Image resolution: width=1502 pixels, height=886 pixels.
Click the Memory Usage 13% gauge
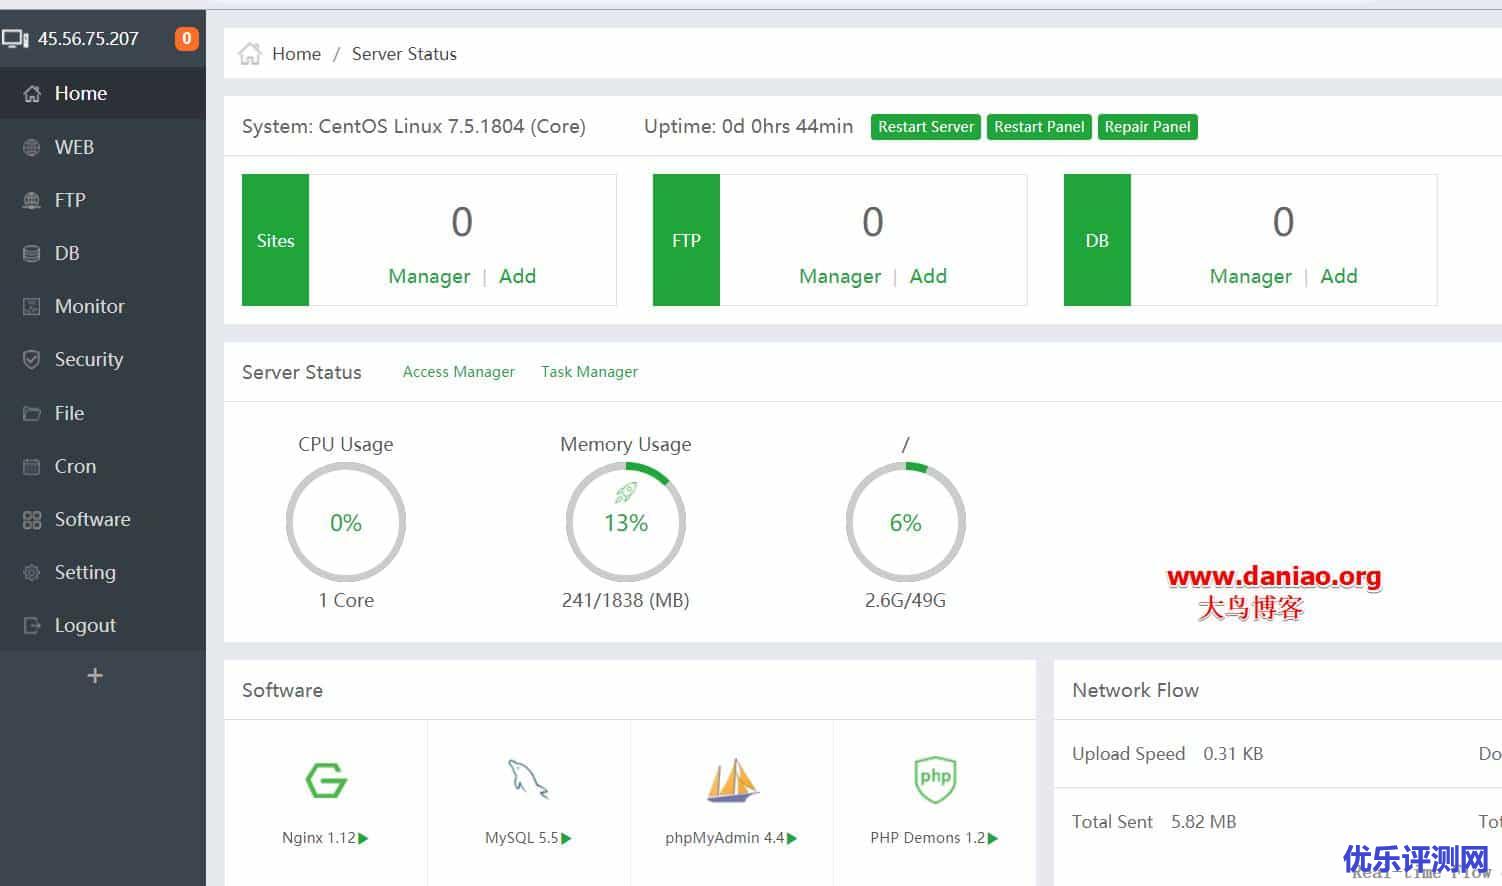tap(626, 522)
